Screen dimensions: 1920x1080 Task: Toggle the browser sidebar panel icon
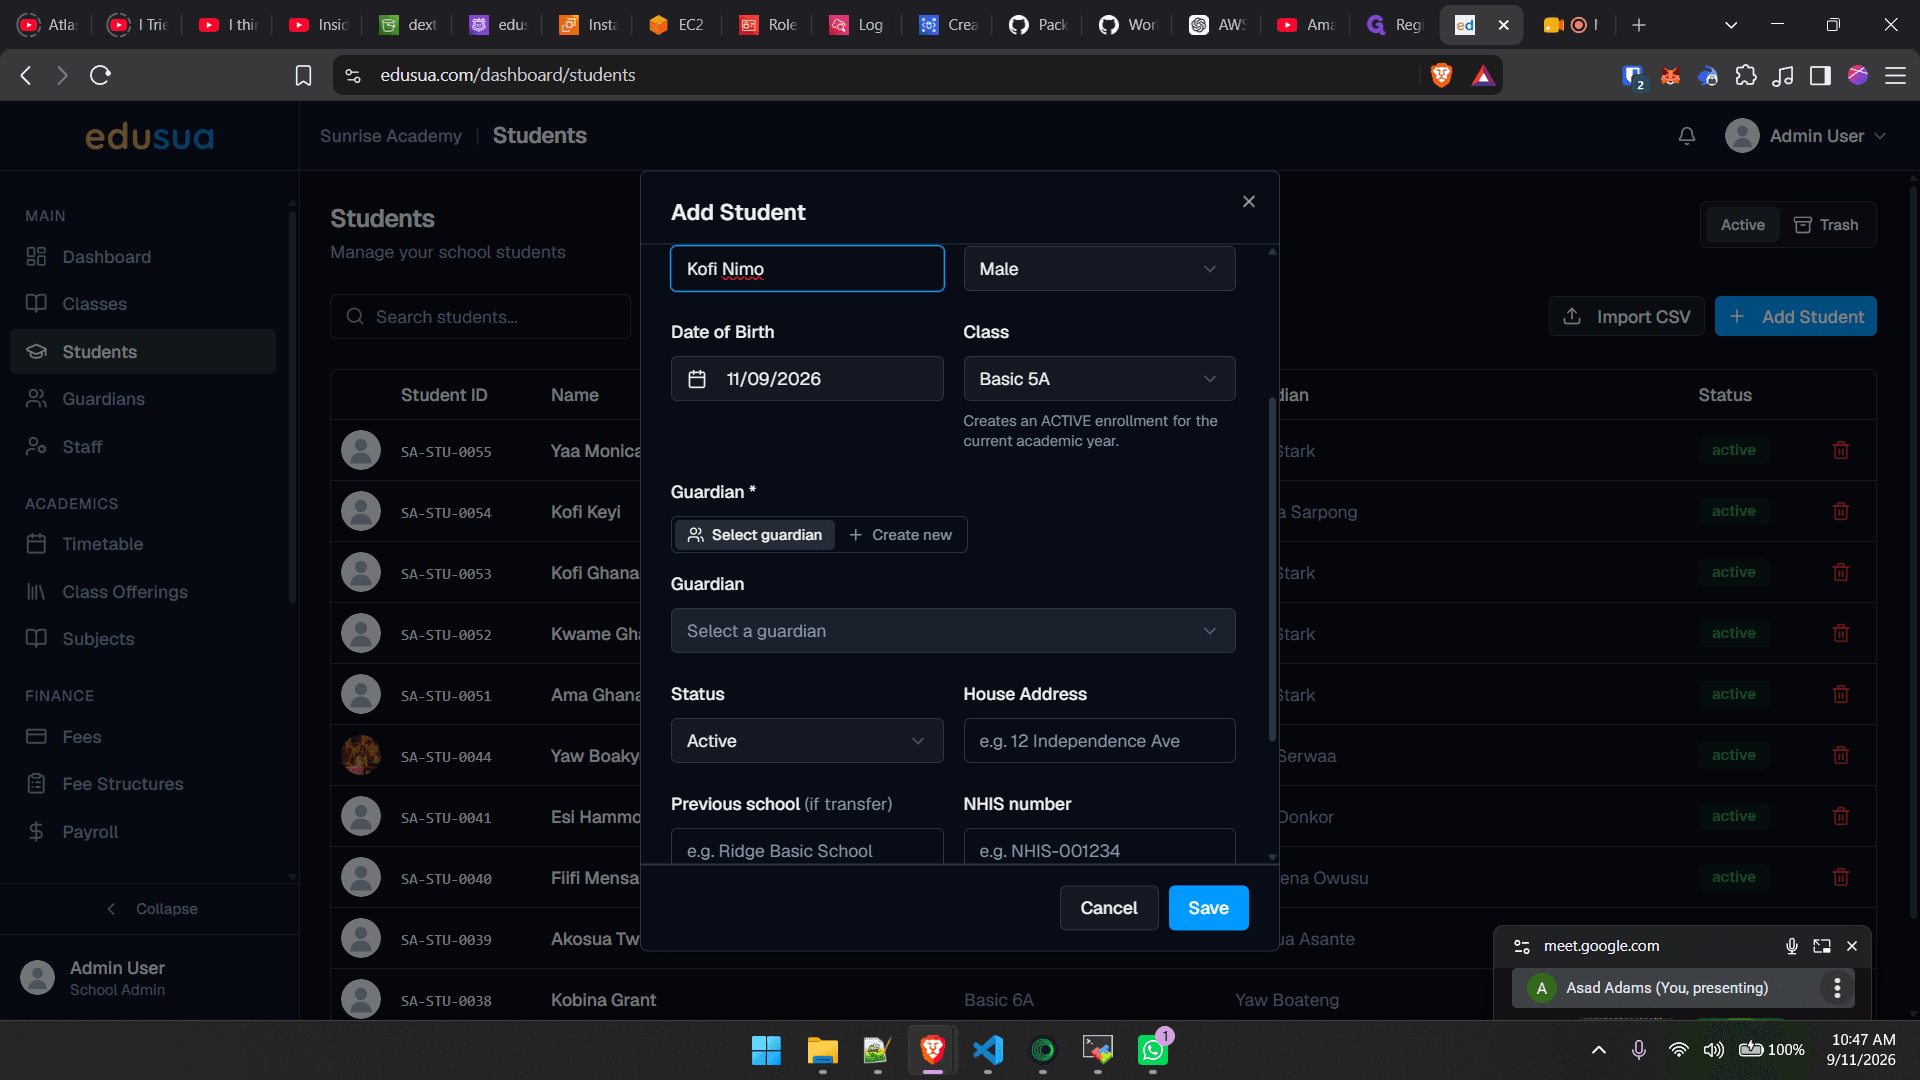pyautogui.click(x=1820, y=75)
